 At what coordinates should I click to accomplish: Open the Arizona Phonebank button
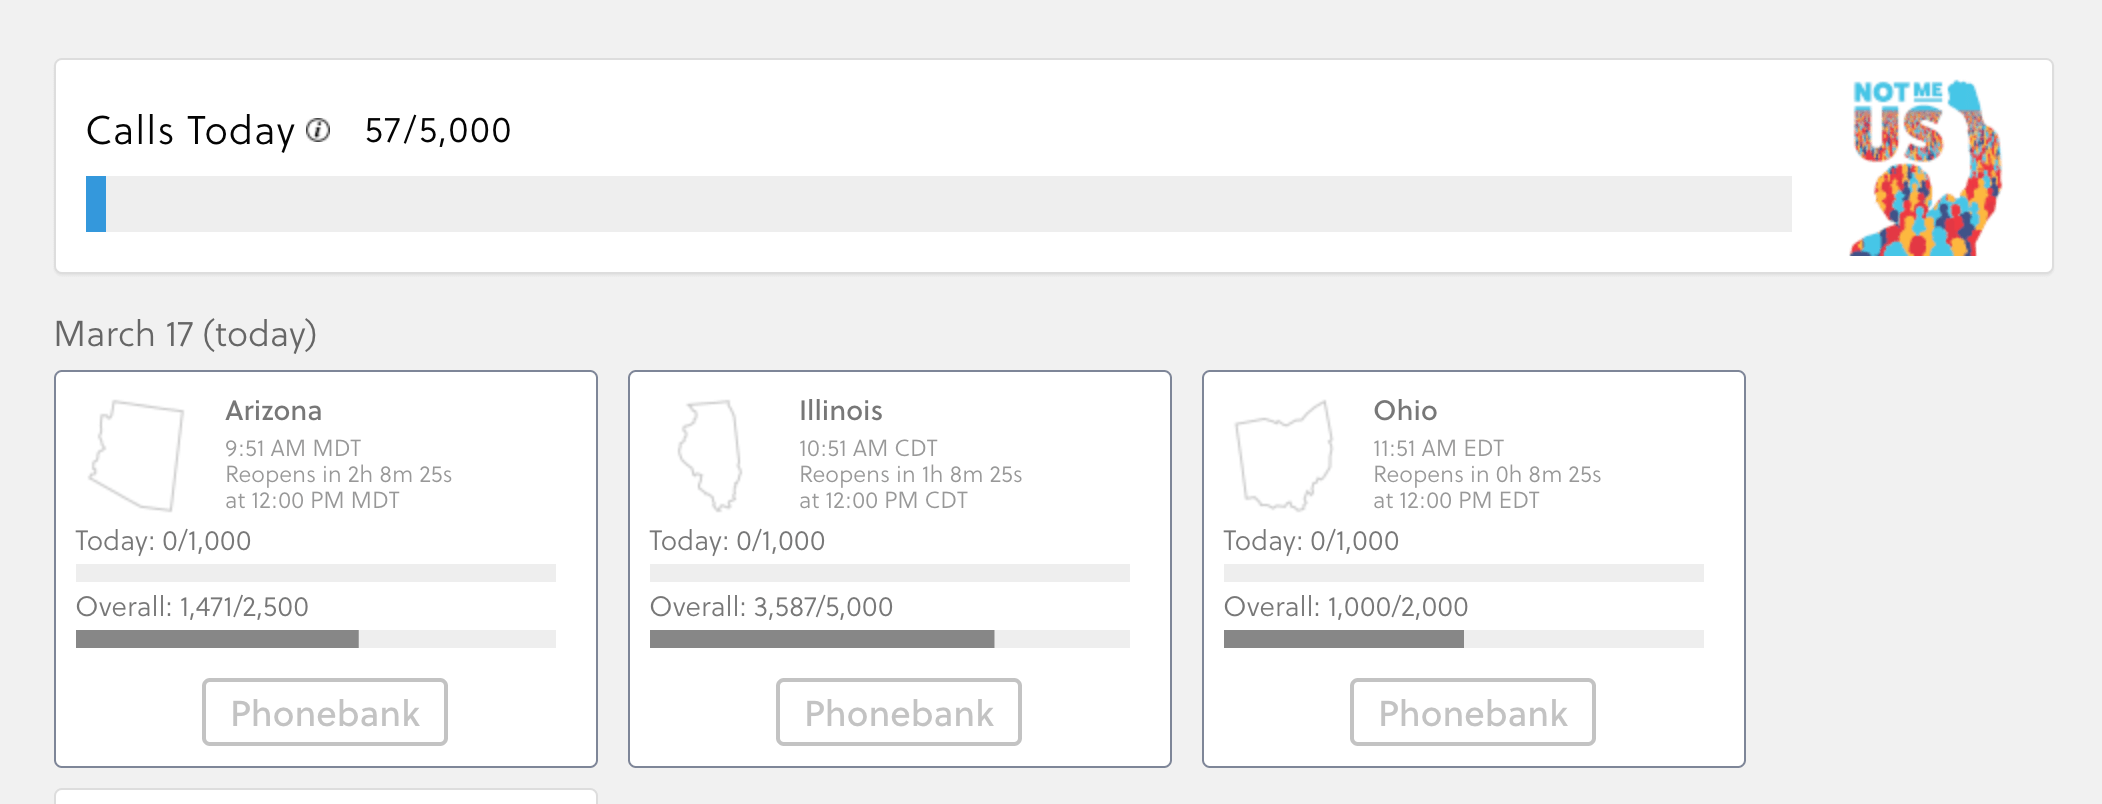tap(325, 712)
